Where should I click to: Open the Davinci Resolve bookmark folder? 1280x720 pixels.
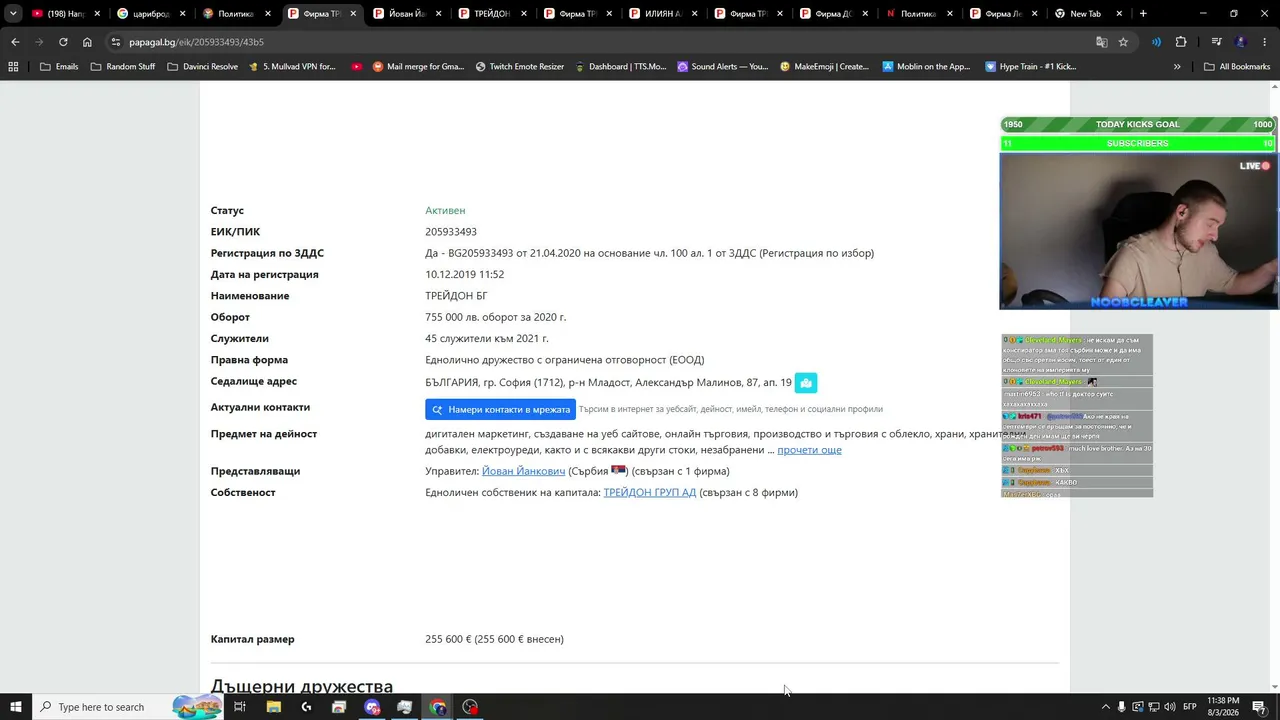pos(203,67)
